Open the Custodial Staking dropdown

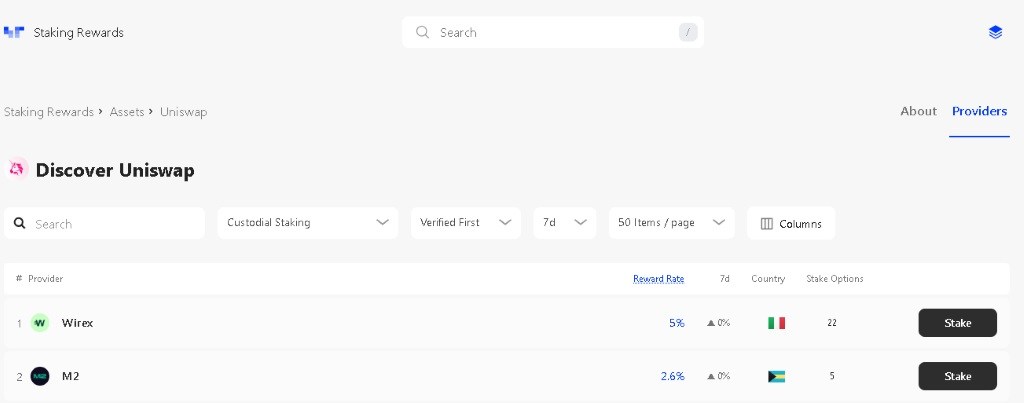308,223
